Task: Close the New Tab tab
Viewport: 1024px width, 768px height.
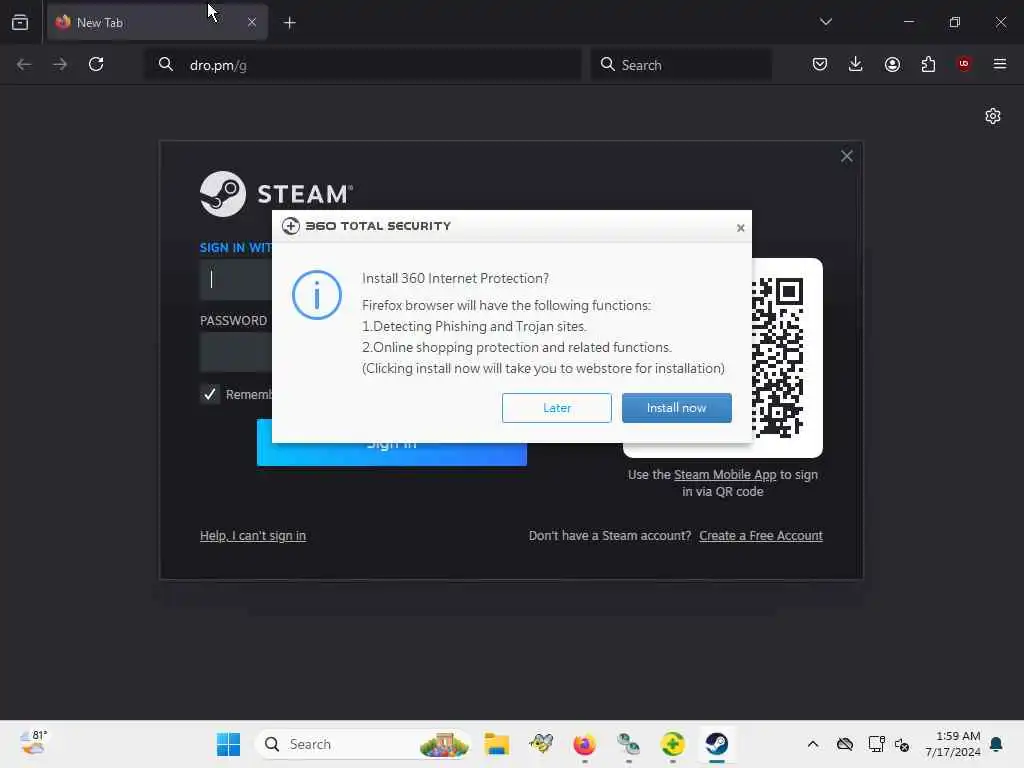Action: [x=251, y=22]
